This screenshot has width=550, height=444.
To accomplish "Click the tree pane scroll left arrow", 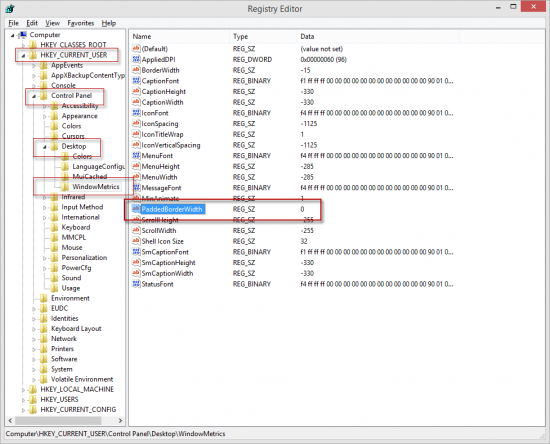I will pos(10,420).
